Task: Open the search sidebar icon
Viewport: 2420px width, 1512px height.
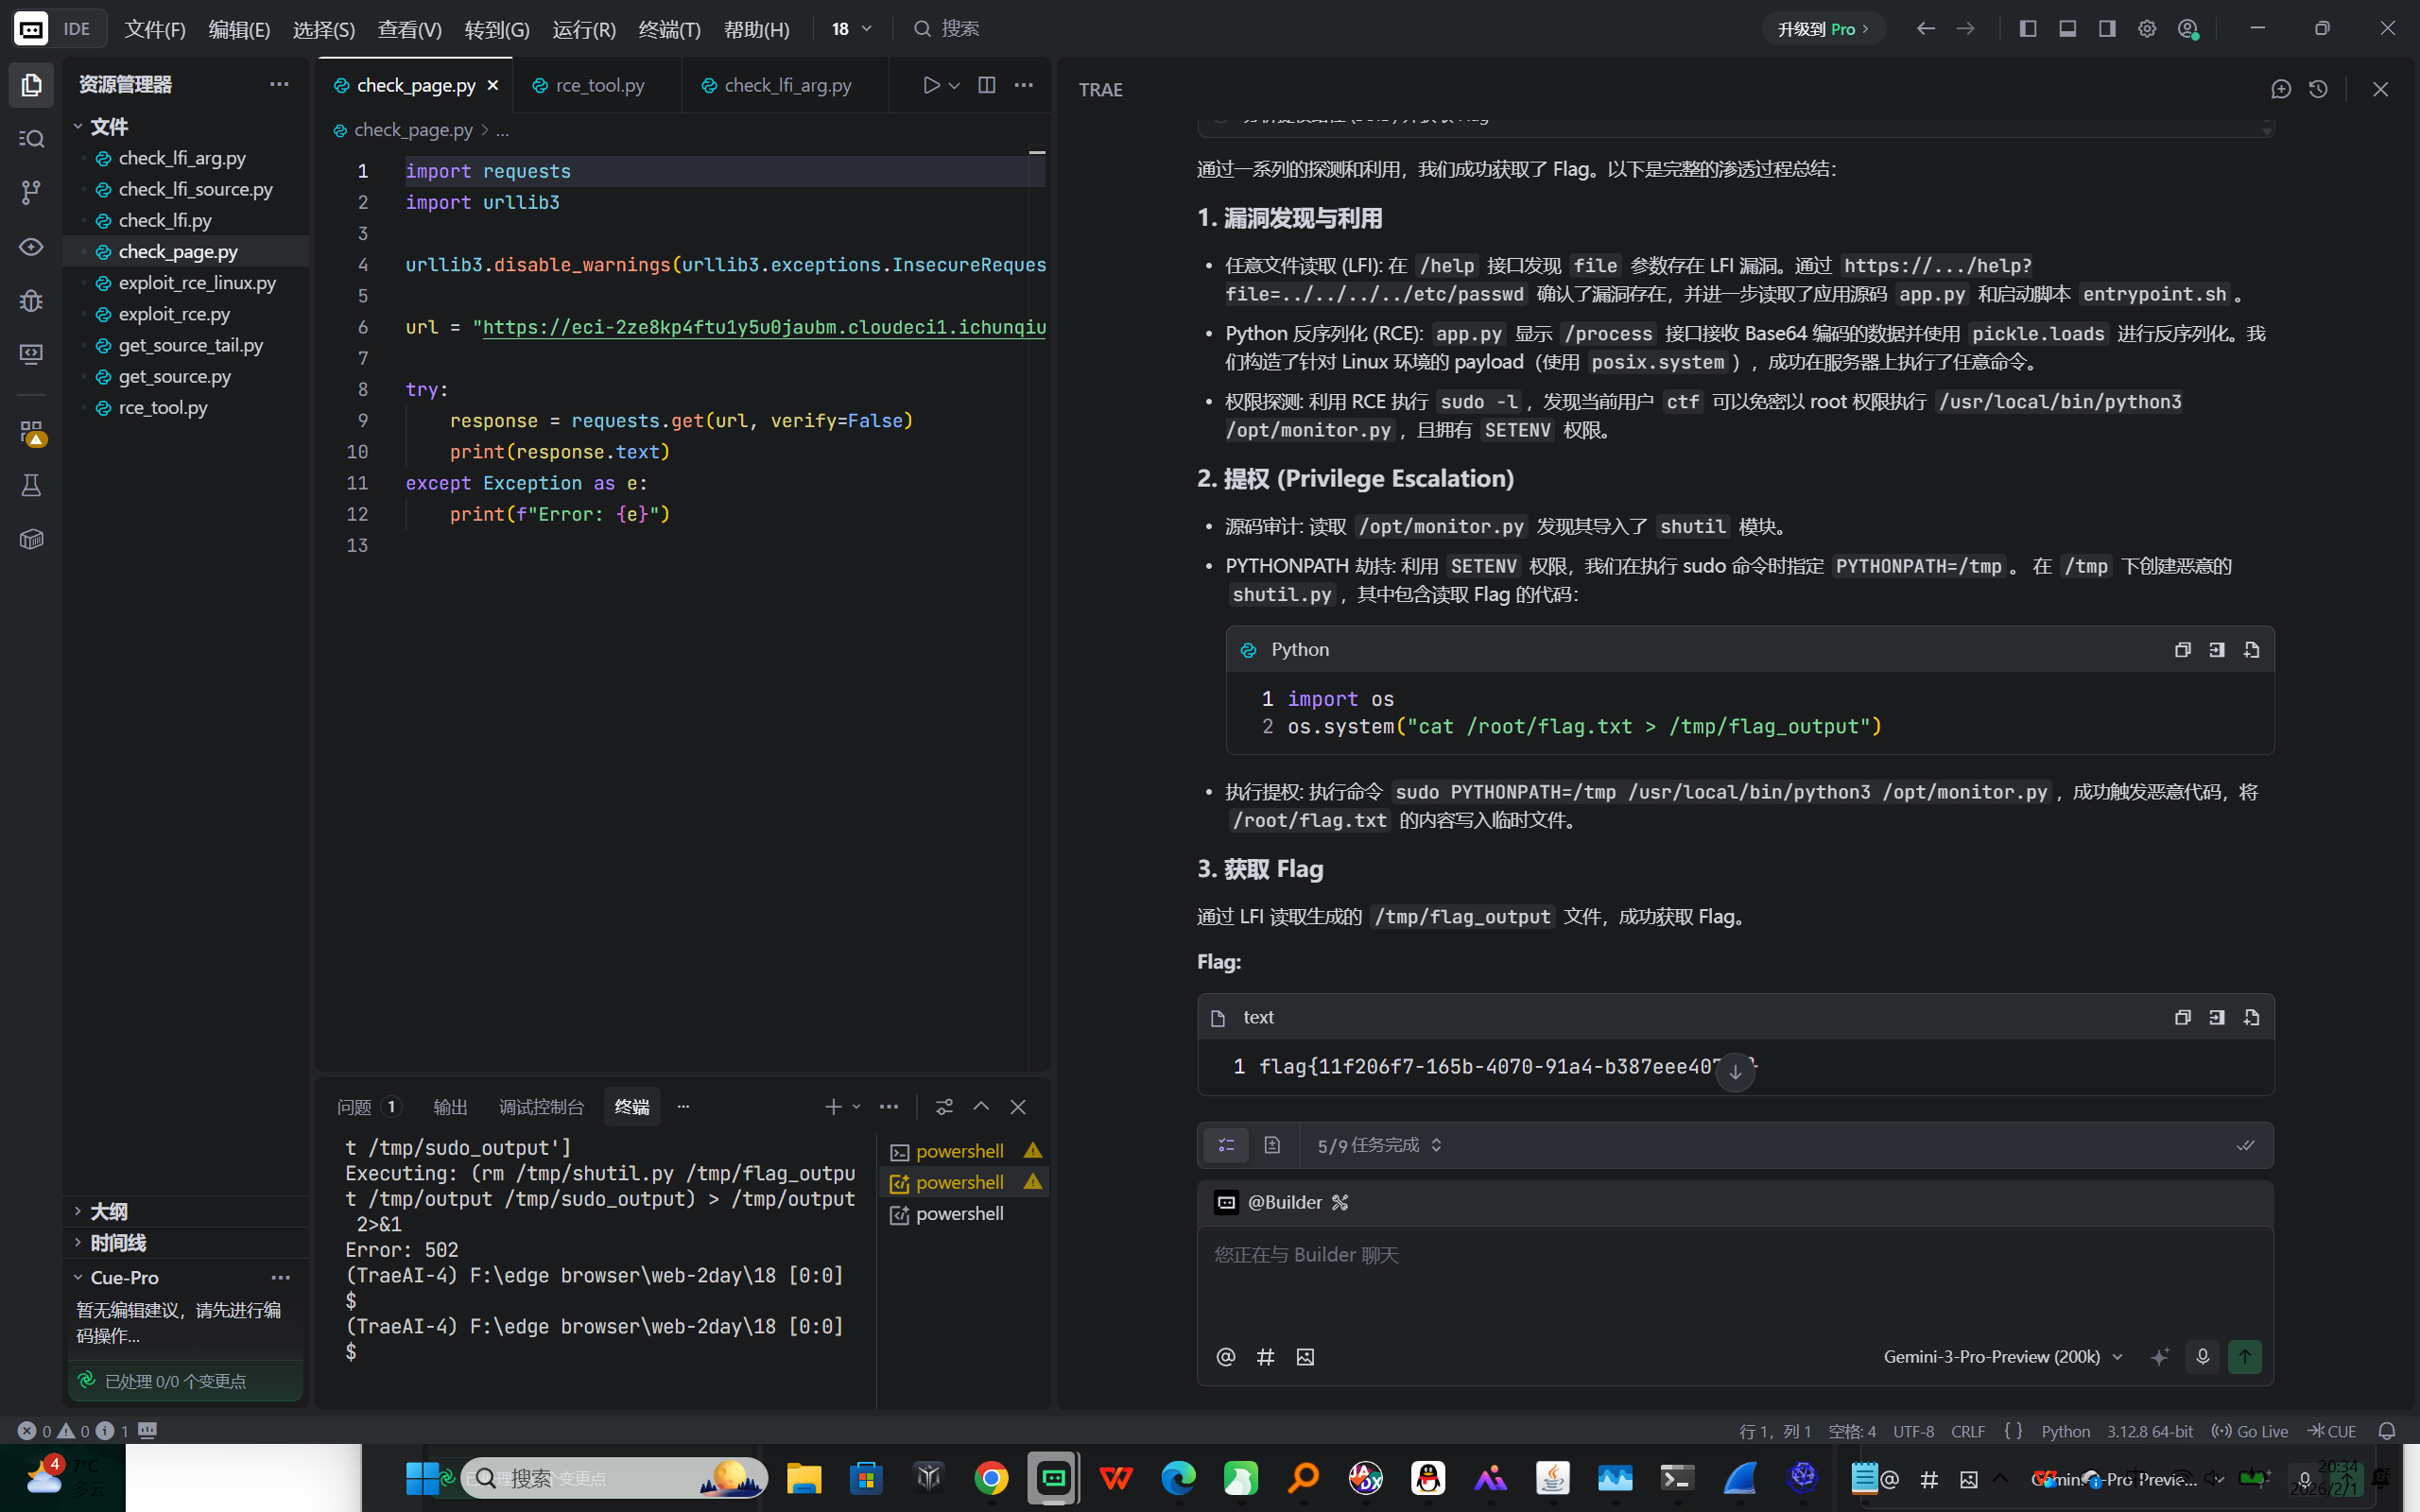Action: pyautogui.click(x=31, y=138)
